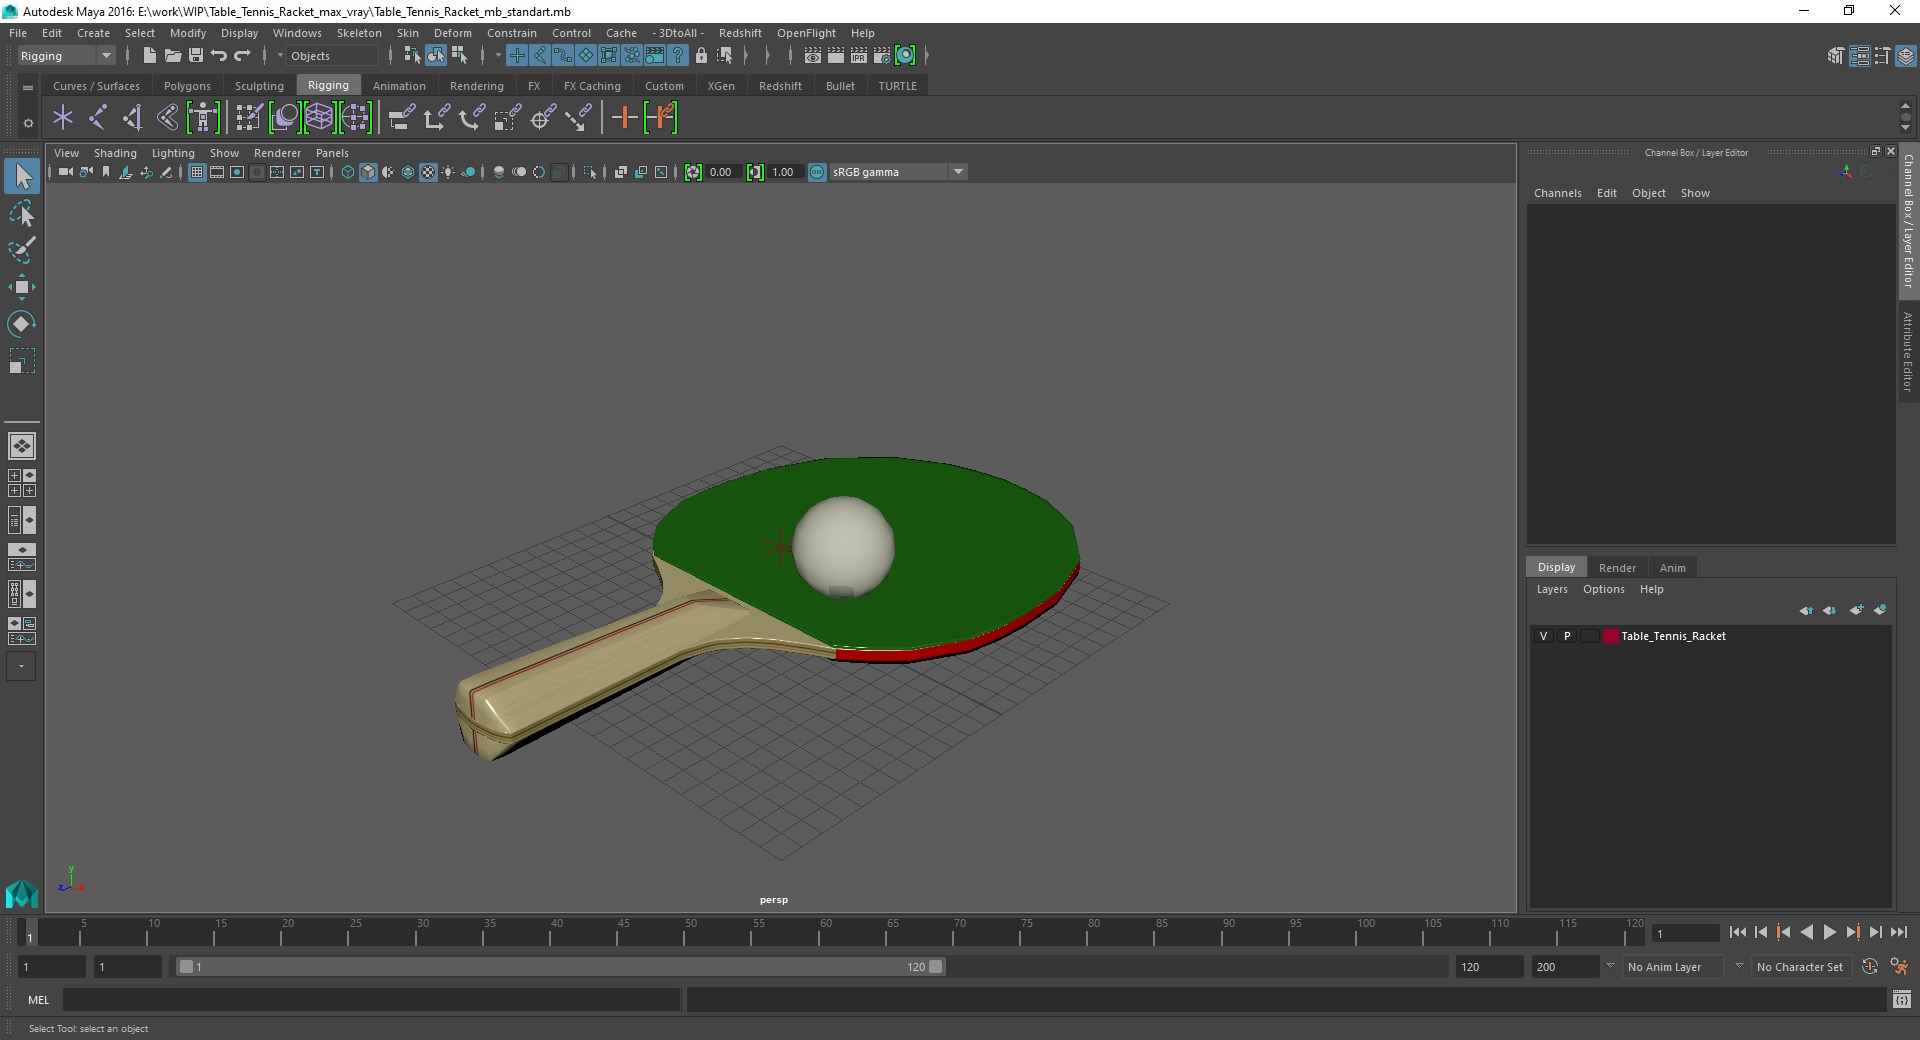Image resolution: width=1920 pixels, height=1040 pixels.
Task: Save scene icon in status line
Action: 196,56
